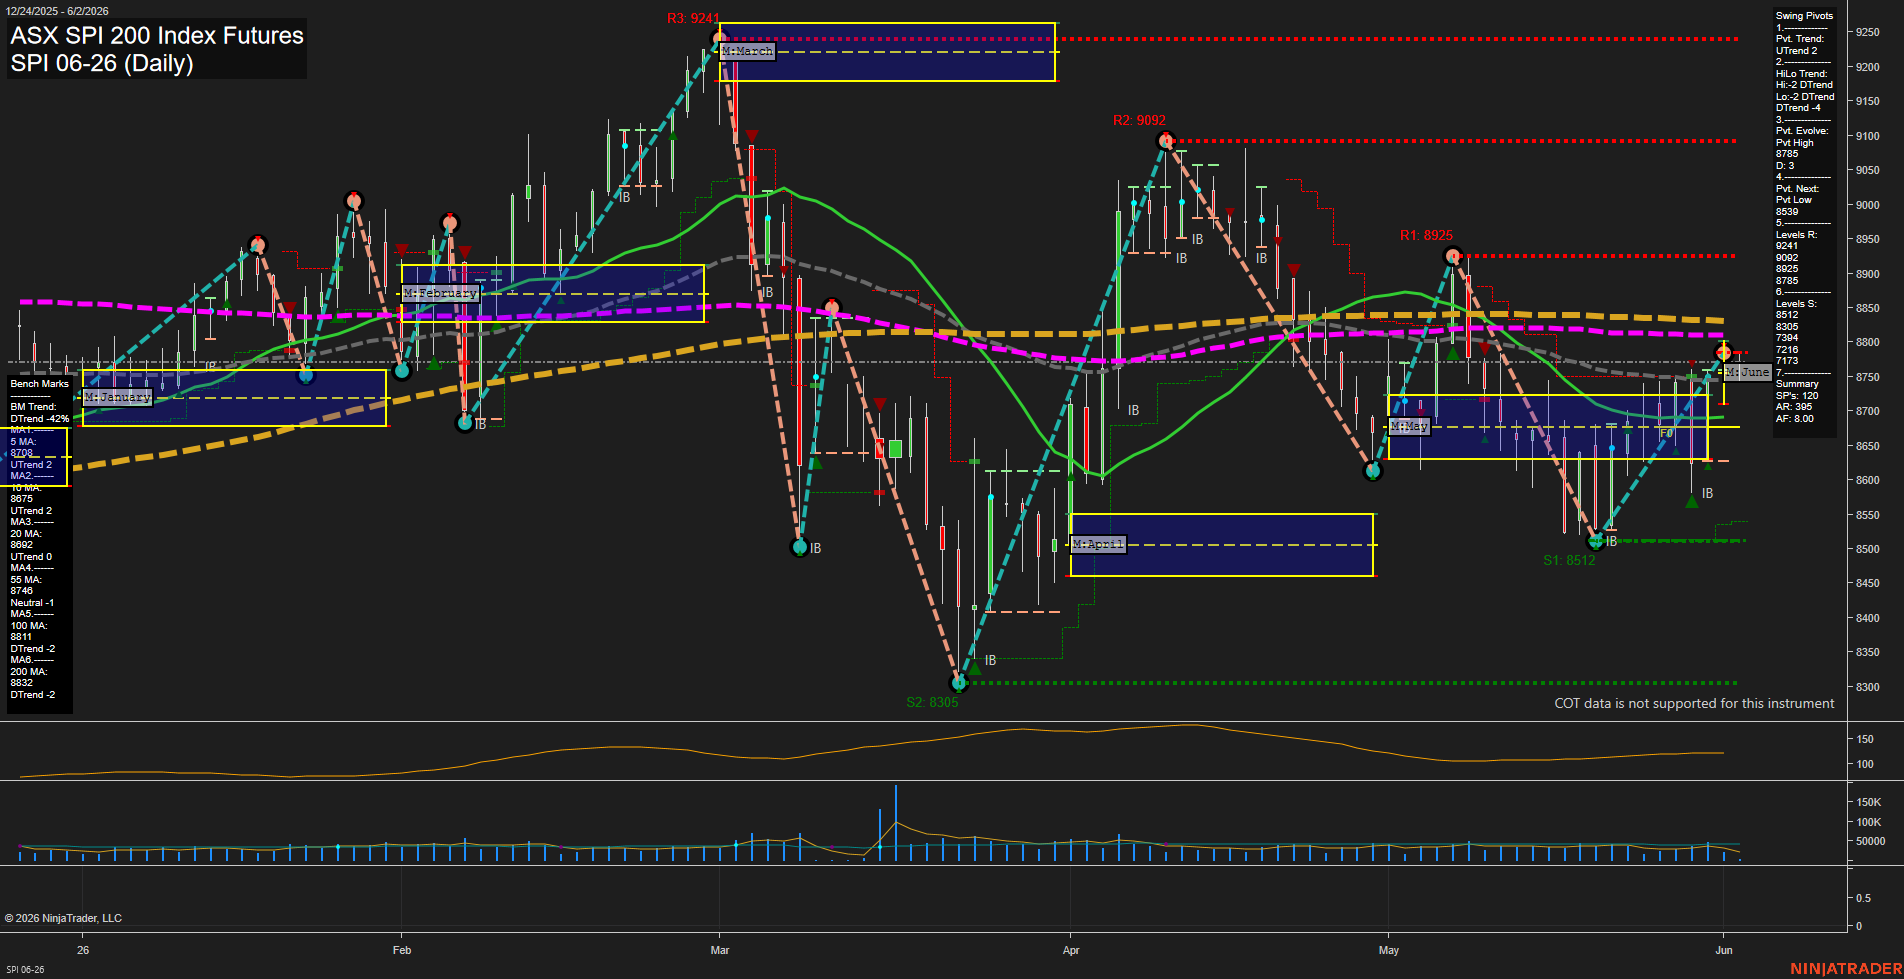Image resolution: width=1904 pixels, height=979 pixels.
Task: Click the SPI 06-26 (Daily) subtitle
Action: coord(102,63)
